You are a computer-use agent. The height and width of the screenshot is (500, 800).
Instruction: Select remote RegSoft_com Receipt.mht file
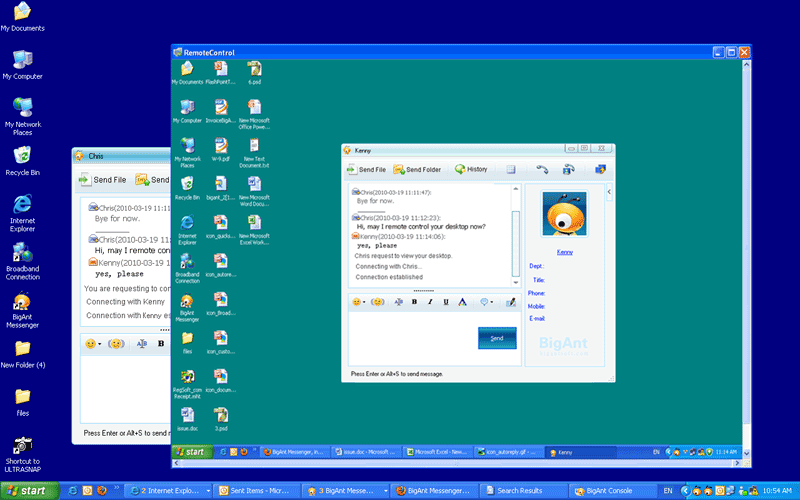coord(187,384)
